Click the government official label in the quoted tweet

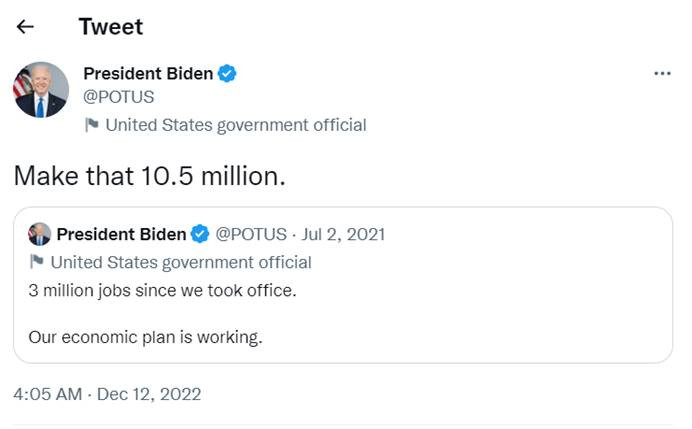181,262
